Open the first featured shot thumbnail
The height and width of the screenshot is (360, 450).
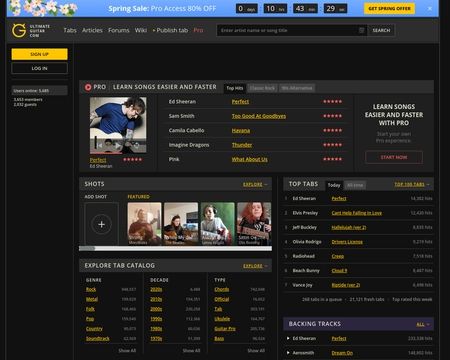tap(144, 224)
